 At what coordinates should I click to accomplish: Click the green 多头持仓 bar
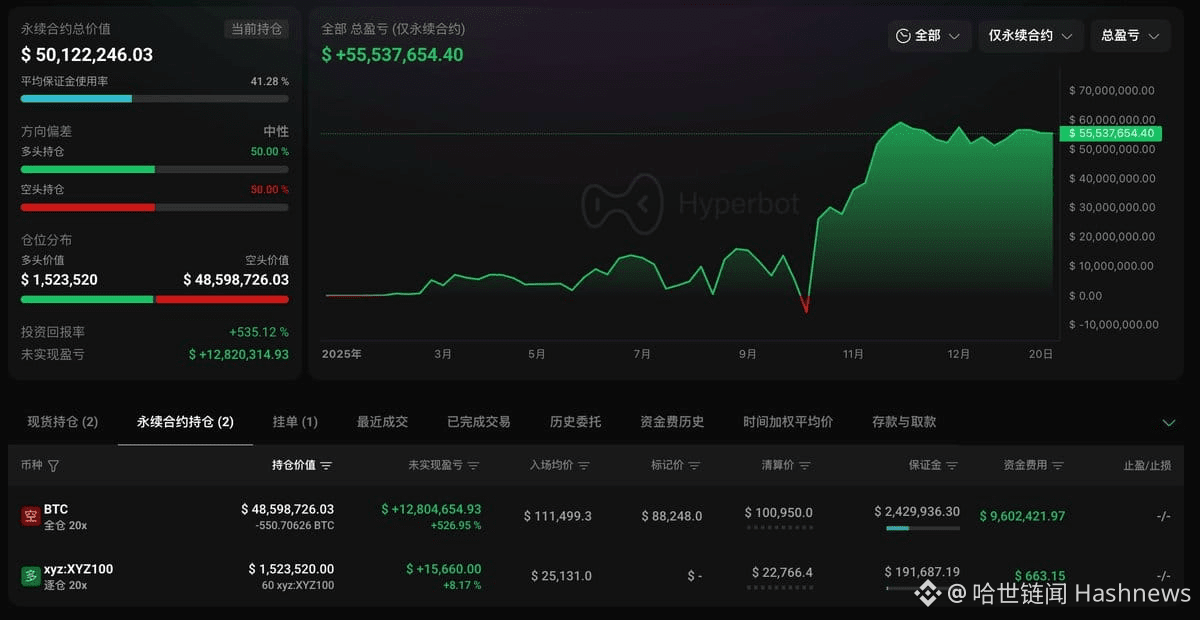coord(155,169)
